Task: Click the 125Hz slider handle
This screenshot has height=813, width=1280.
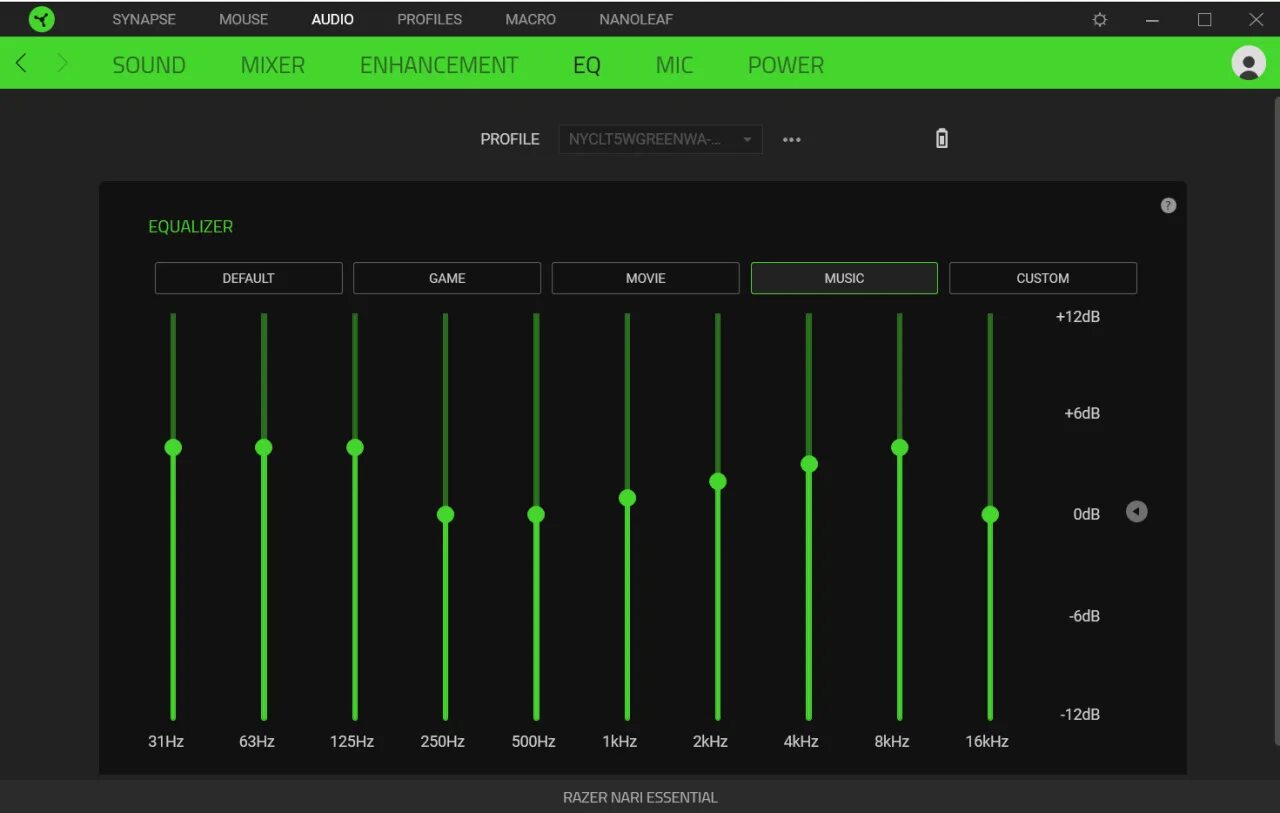Action: tap(355, 447)
